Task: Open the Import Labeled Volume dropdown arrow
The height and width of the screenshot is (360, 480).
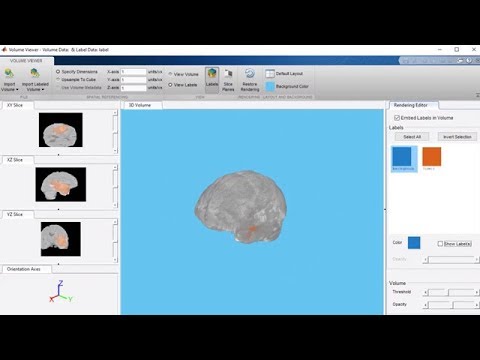Action: [43, 90]
